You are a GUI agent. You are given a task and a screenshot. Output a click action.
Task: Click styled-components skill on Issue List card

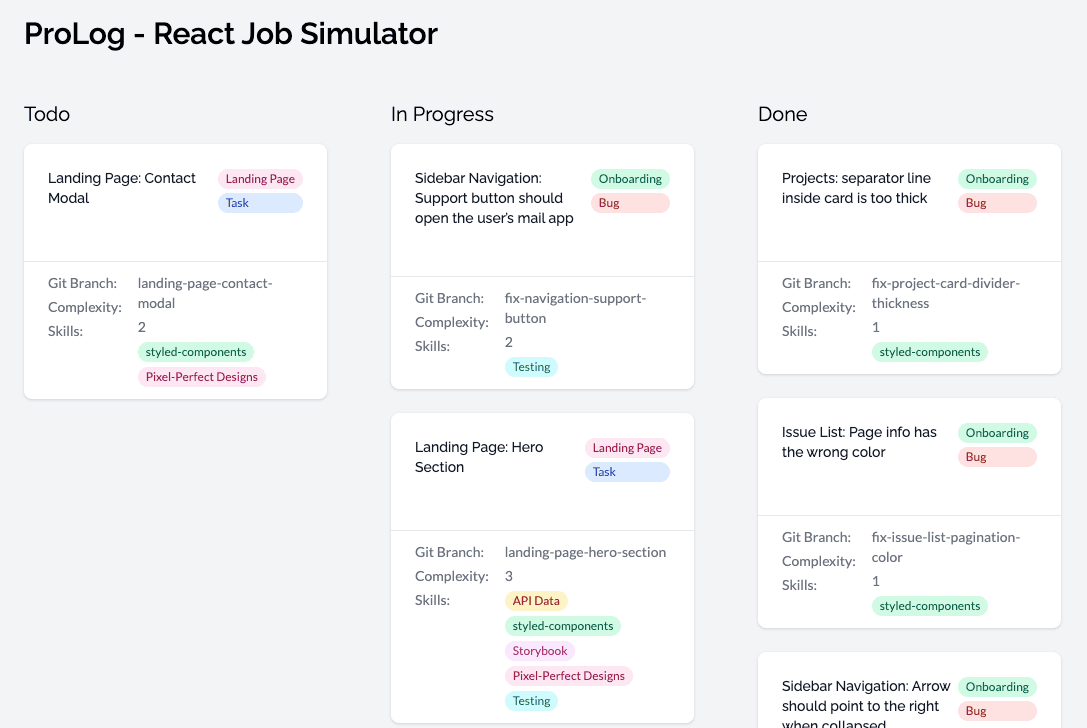coord(929,606)
